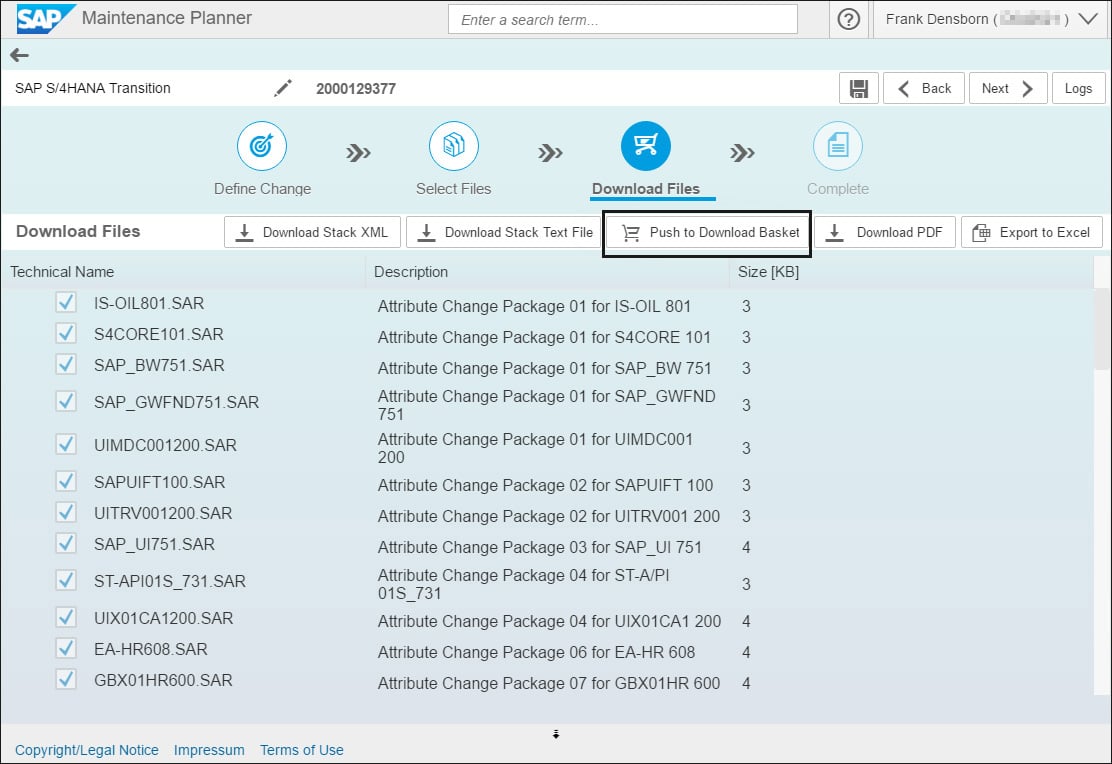
Task: Click the Define Change target step icon
Action: point(262,147)
